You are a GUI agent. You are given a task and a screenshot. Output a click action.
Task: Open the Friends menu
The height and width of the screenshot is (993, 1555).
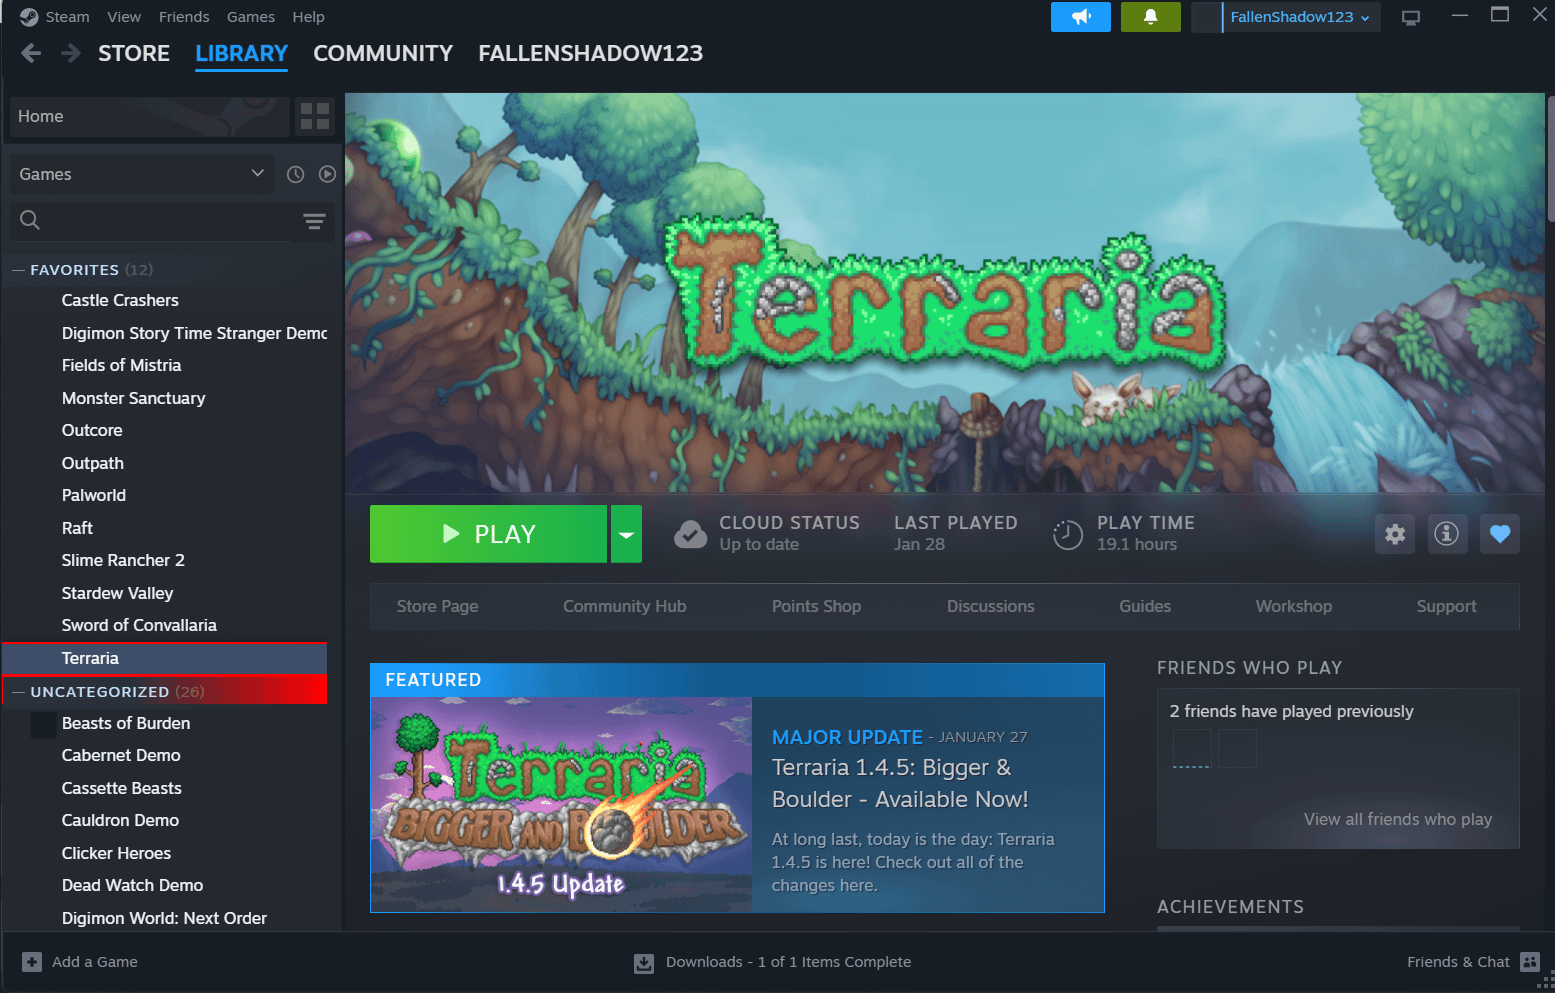[x=184, y=17]
